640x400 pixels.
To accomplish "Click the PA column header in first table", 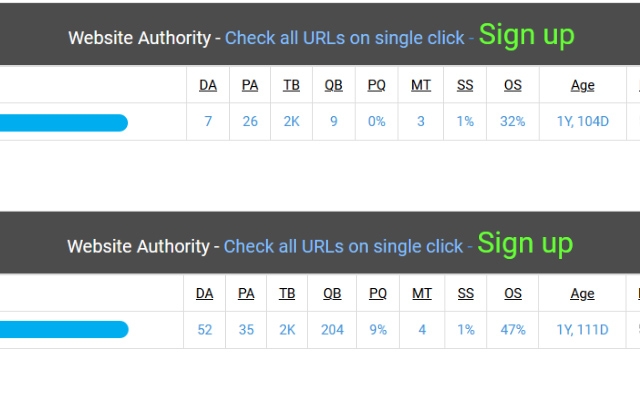I will tap(250, 85).
